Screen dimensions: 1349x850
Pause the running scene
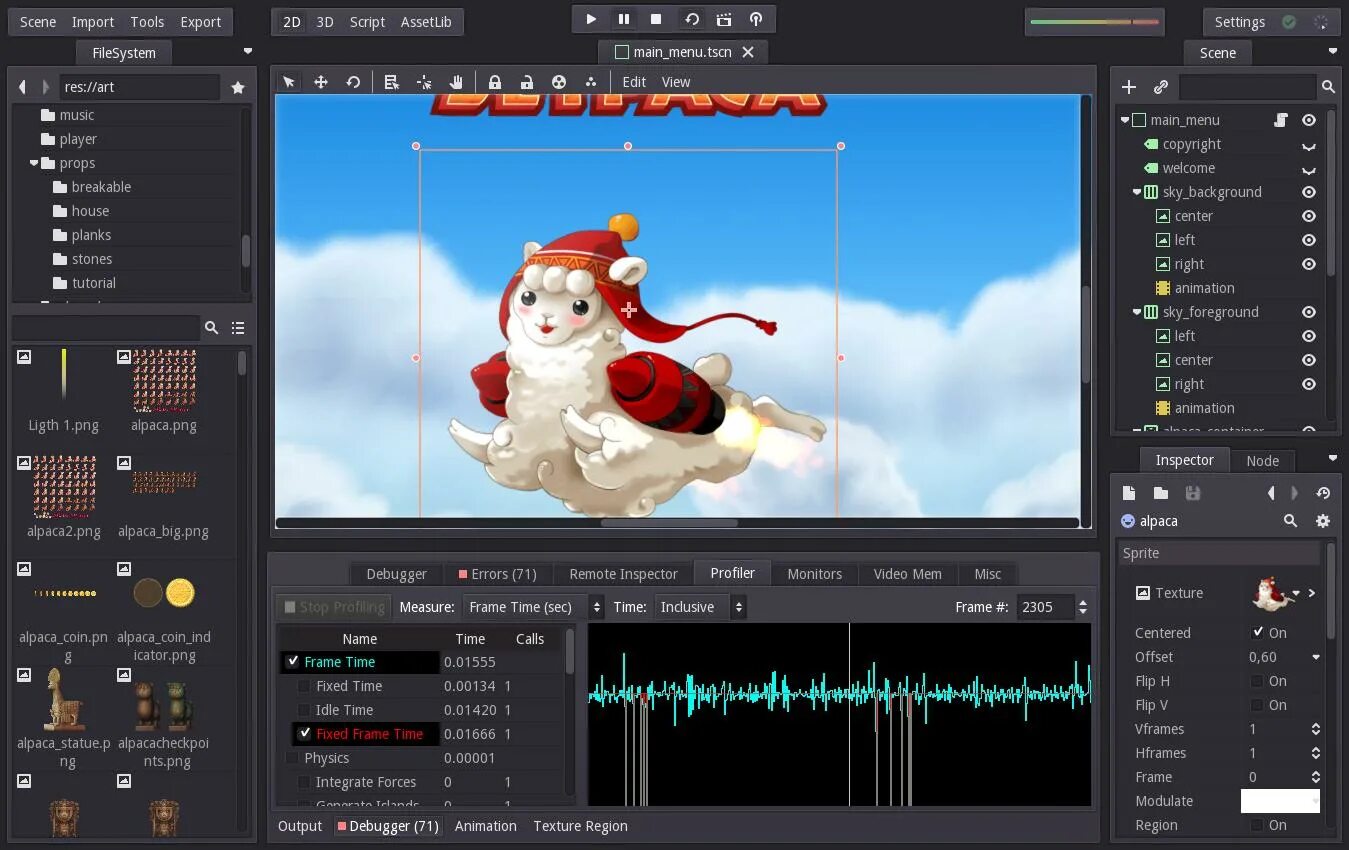pyautogui.click(x=624, y=19)
